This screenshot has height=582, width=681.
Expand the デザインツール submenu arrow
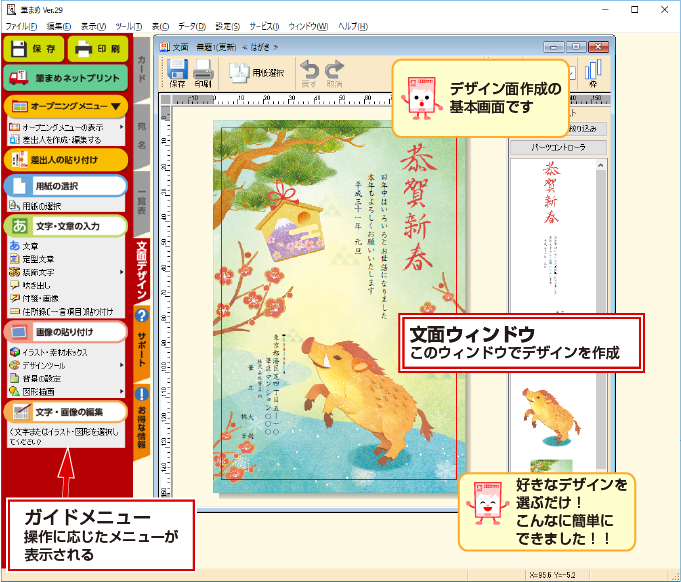tap(122, 366)
